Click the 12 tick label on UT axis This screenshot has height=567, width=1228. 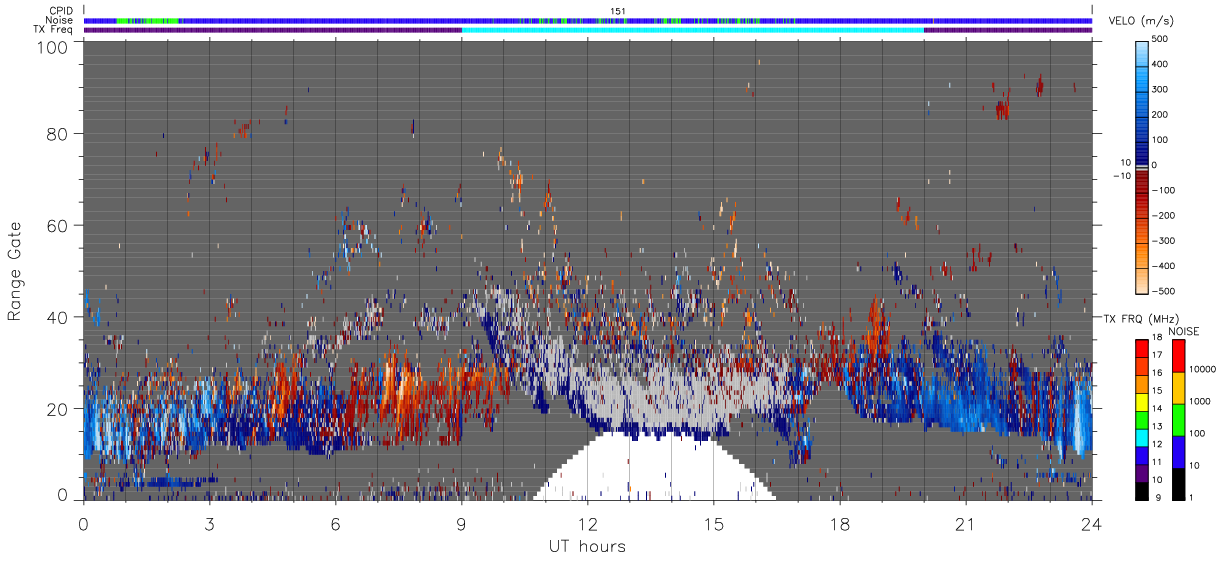pyautogui.click(x=587, y=524)
